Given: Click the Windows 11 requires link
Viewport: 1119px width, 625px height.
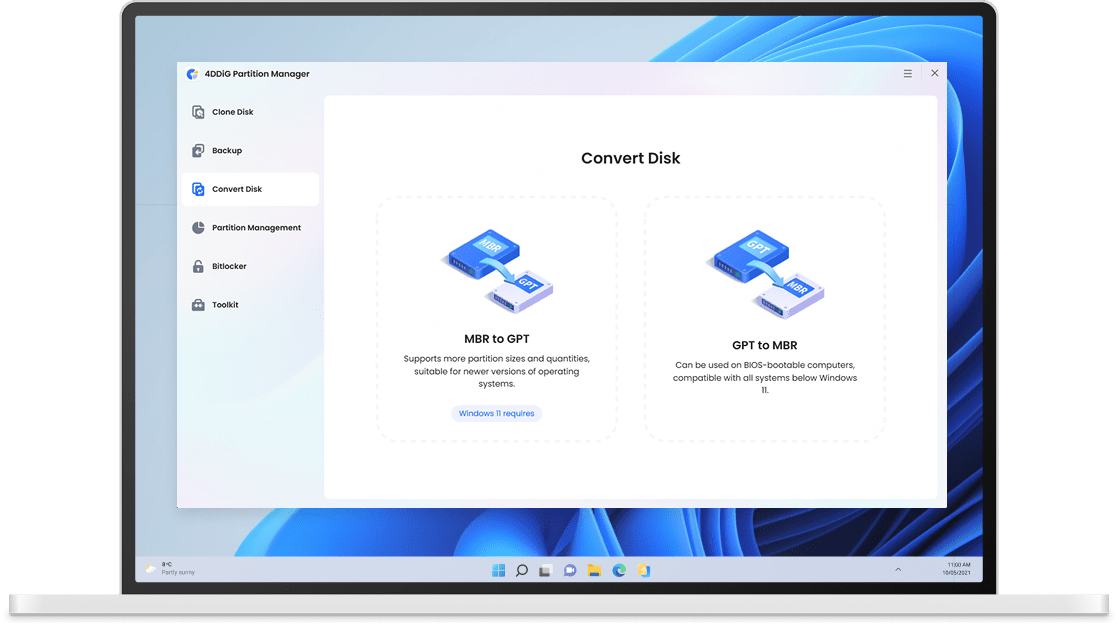Looking at the screenshot, I should pyautogui.click(x=497, y=413).
